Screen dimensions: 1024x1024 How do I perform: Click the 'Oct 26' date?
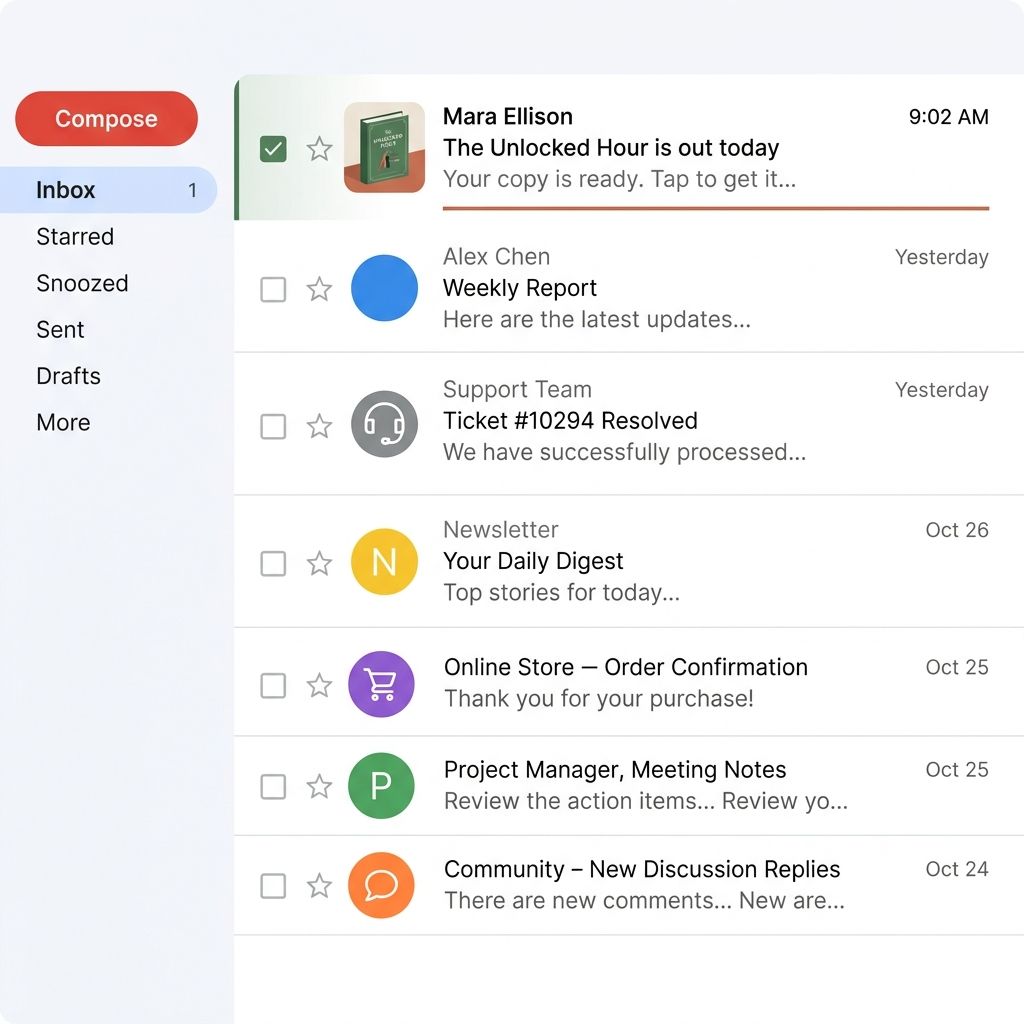(x=957, y=530)
